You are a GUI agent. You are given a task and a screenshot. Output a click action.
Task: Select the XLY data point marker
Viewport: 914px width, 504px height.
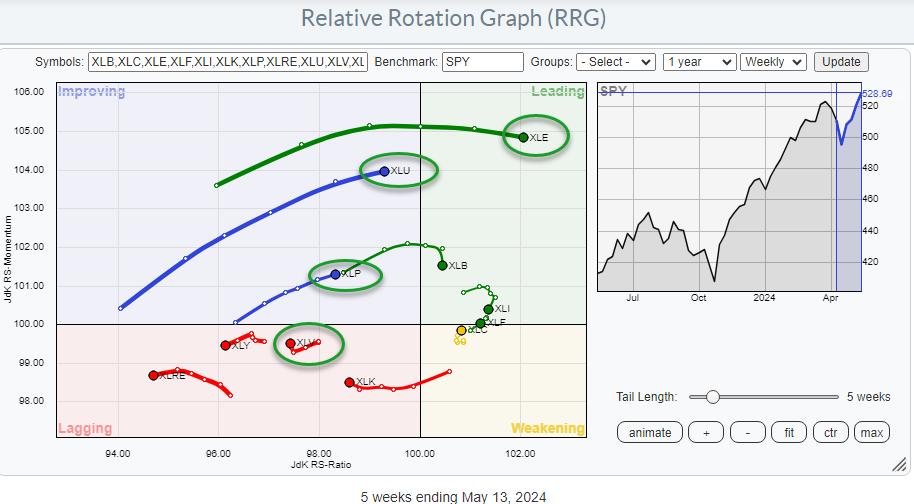[226, 345]
